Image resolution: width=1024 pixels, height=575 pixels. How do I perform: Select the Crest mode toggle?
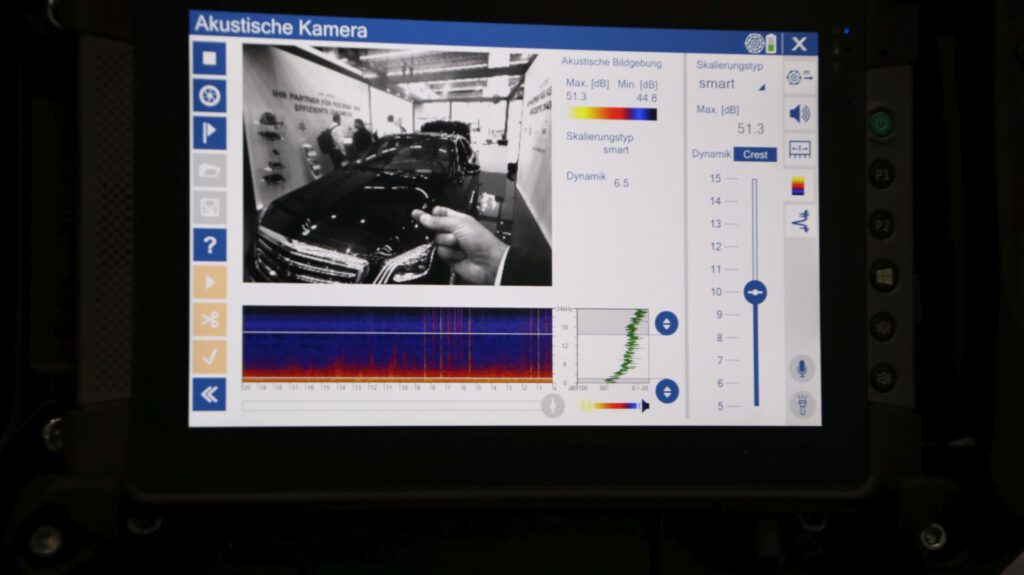click(x=755, y=154)
